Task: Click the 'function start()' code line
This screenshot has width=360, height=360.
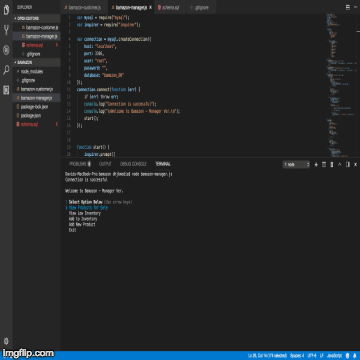Action: pyautogui.click(x=93, y=147)
